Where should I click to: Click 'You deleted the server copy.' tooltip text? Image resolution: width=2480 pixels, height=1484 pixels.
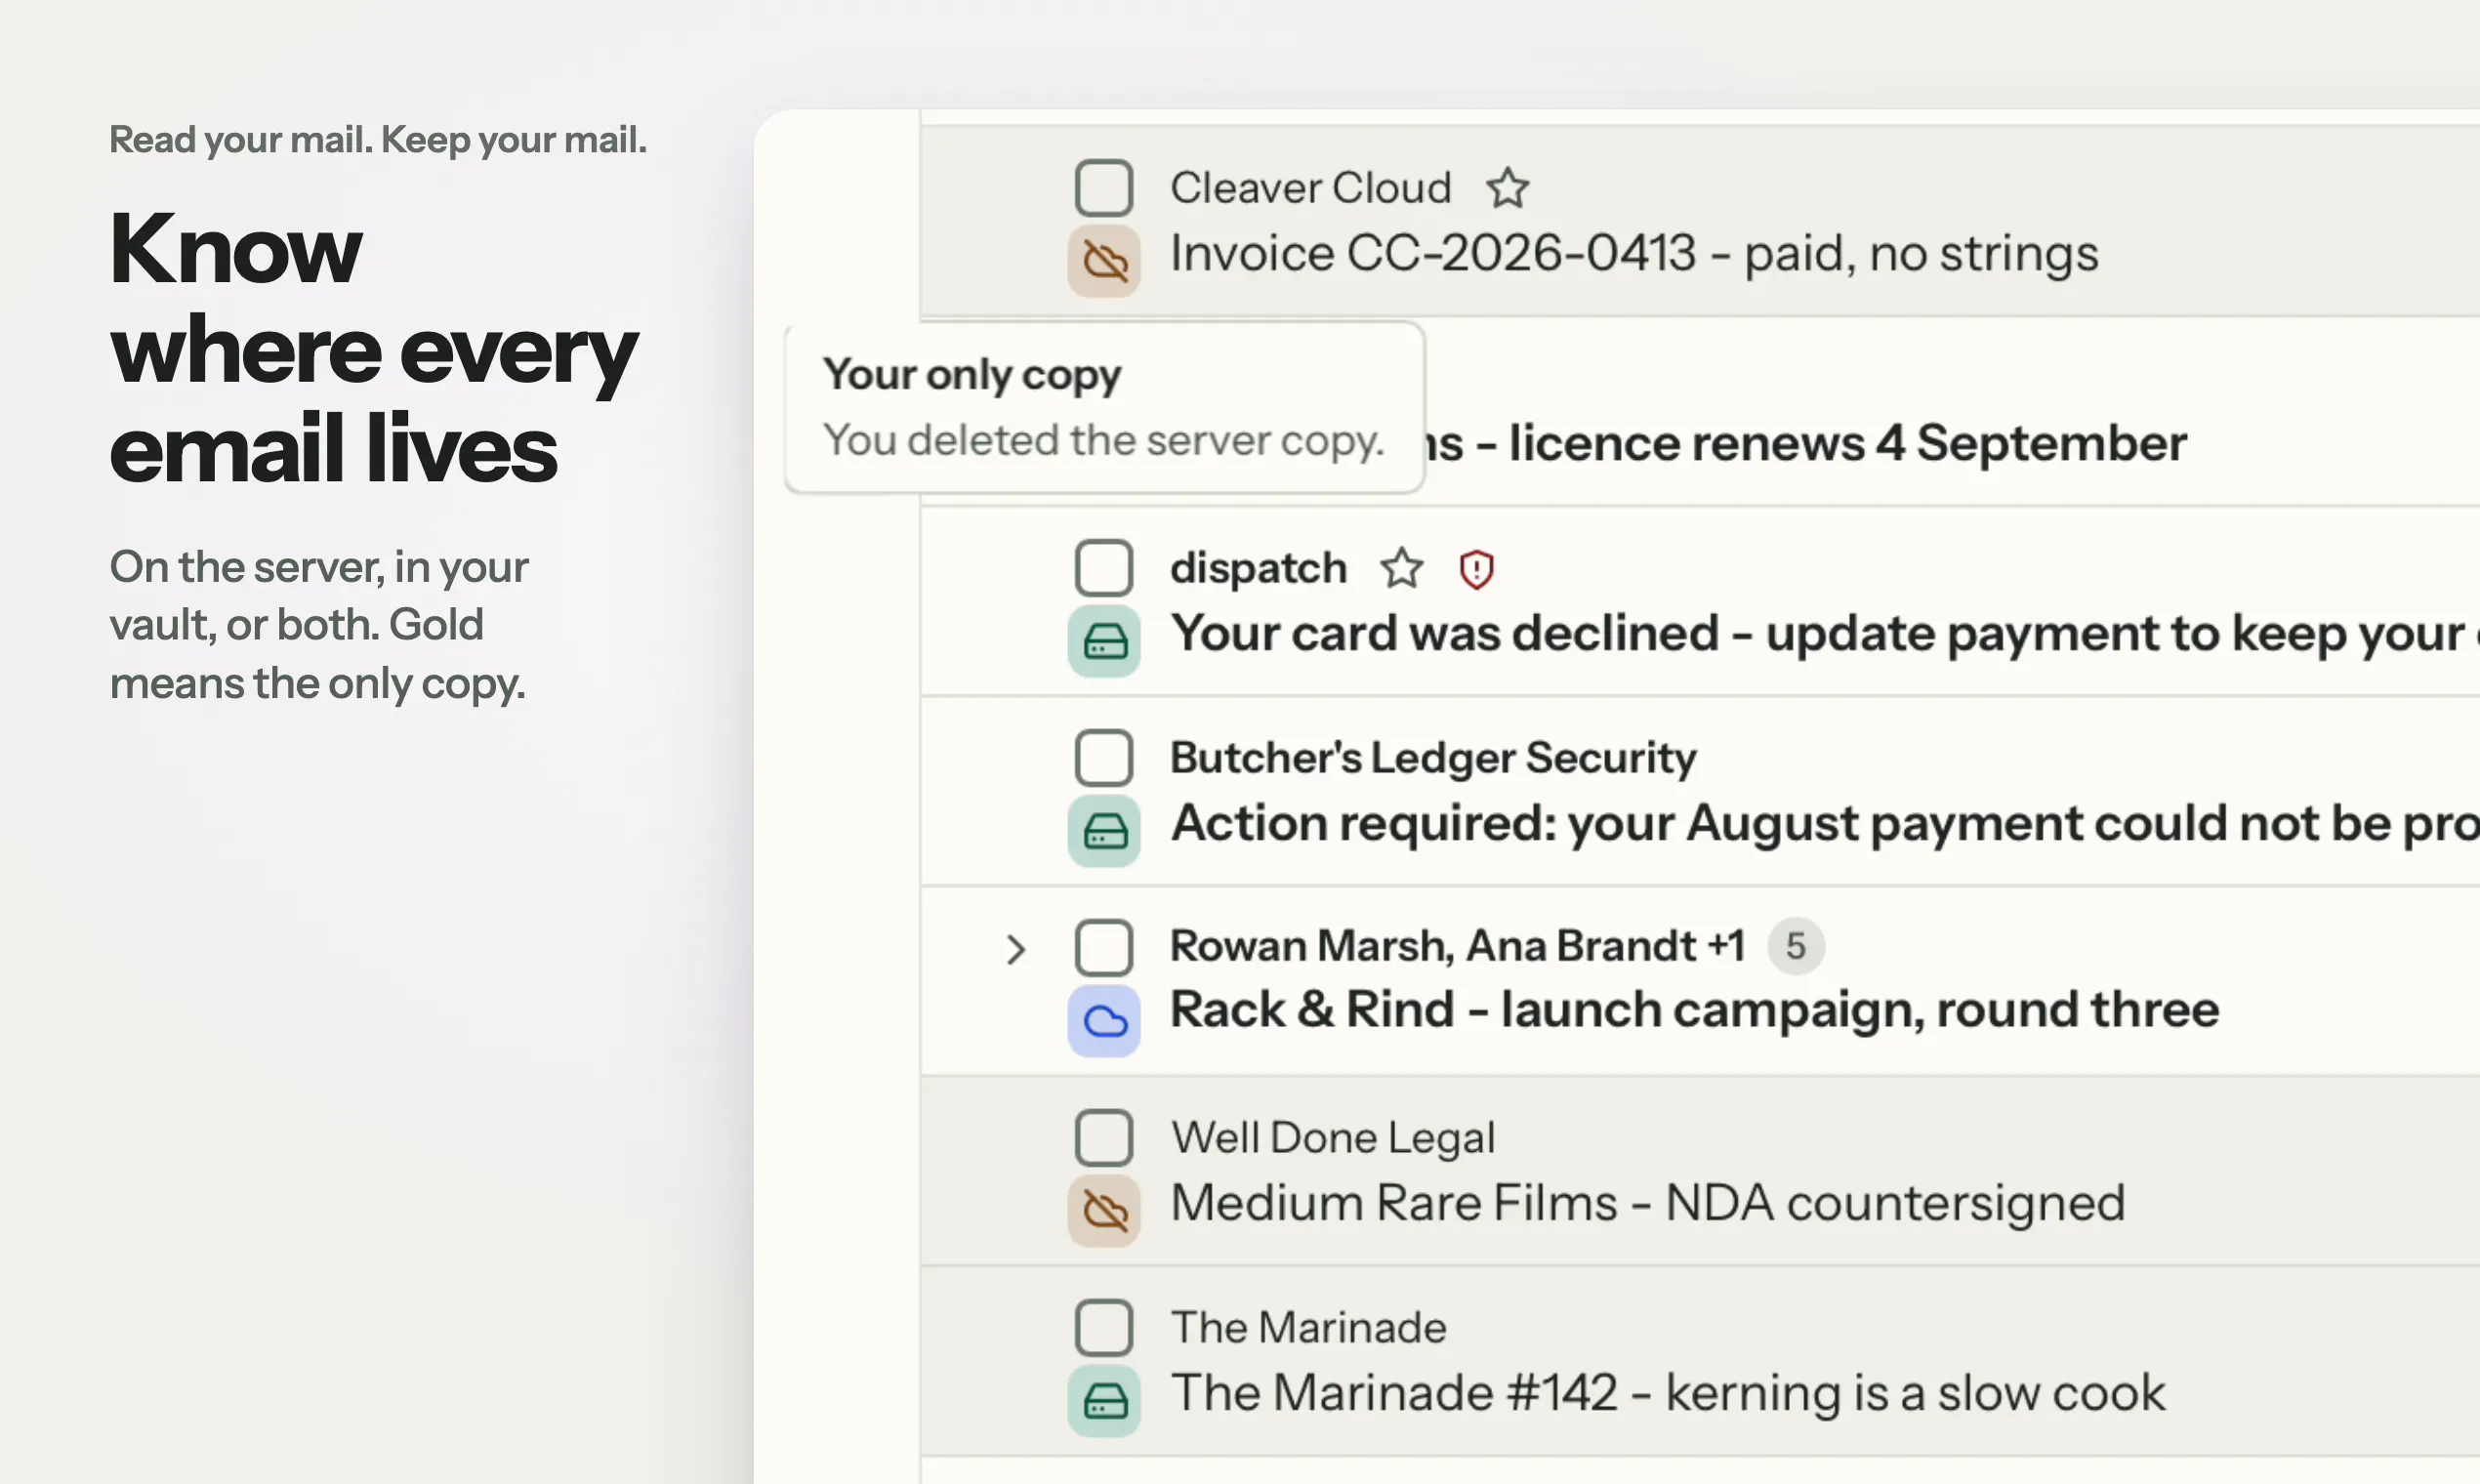1103,441
